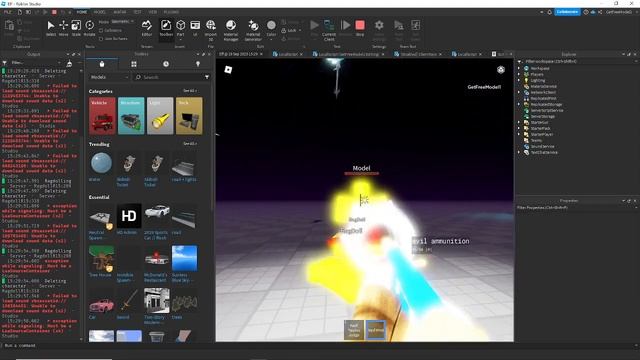This screenshot has width=640, height=360.
Task: Click the Roblox logo menu in viewport
Action: [228, 70]
